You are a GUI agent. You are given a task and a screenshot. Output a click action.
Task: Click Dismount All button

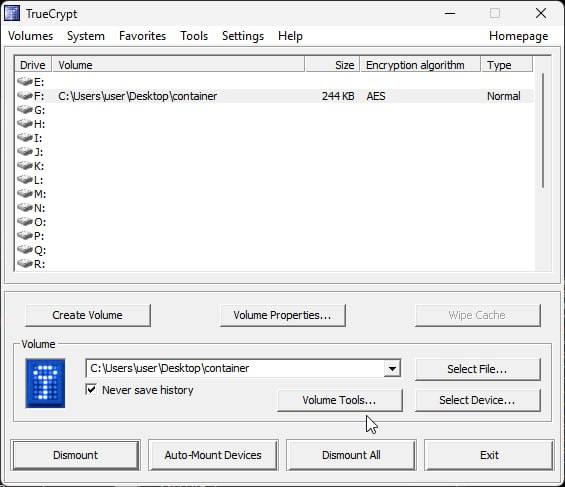(x=351, y=455)
